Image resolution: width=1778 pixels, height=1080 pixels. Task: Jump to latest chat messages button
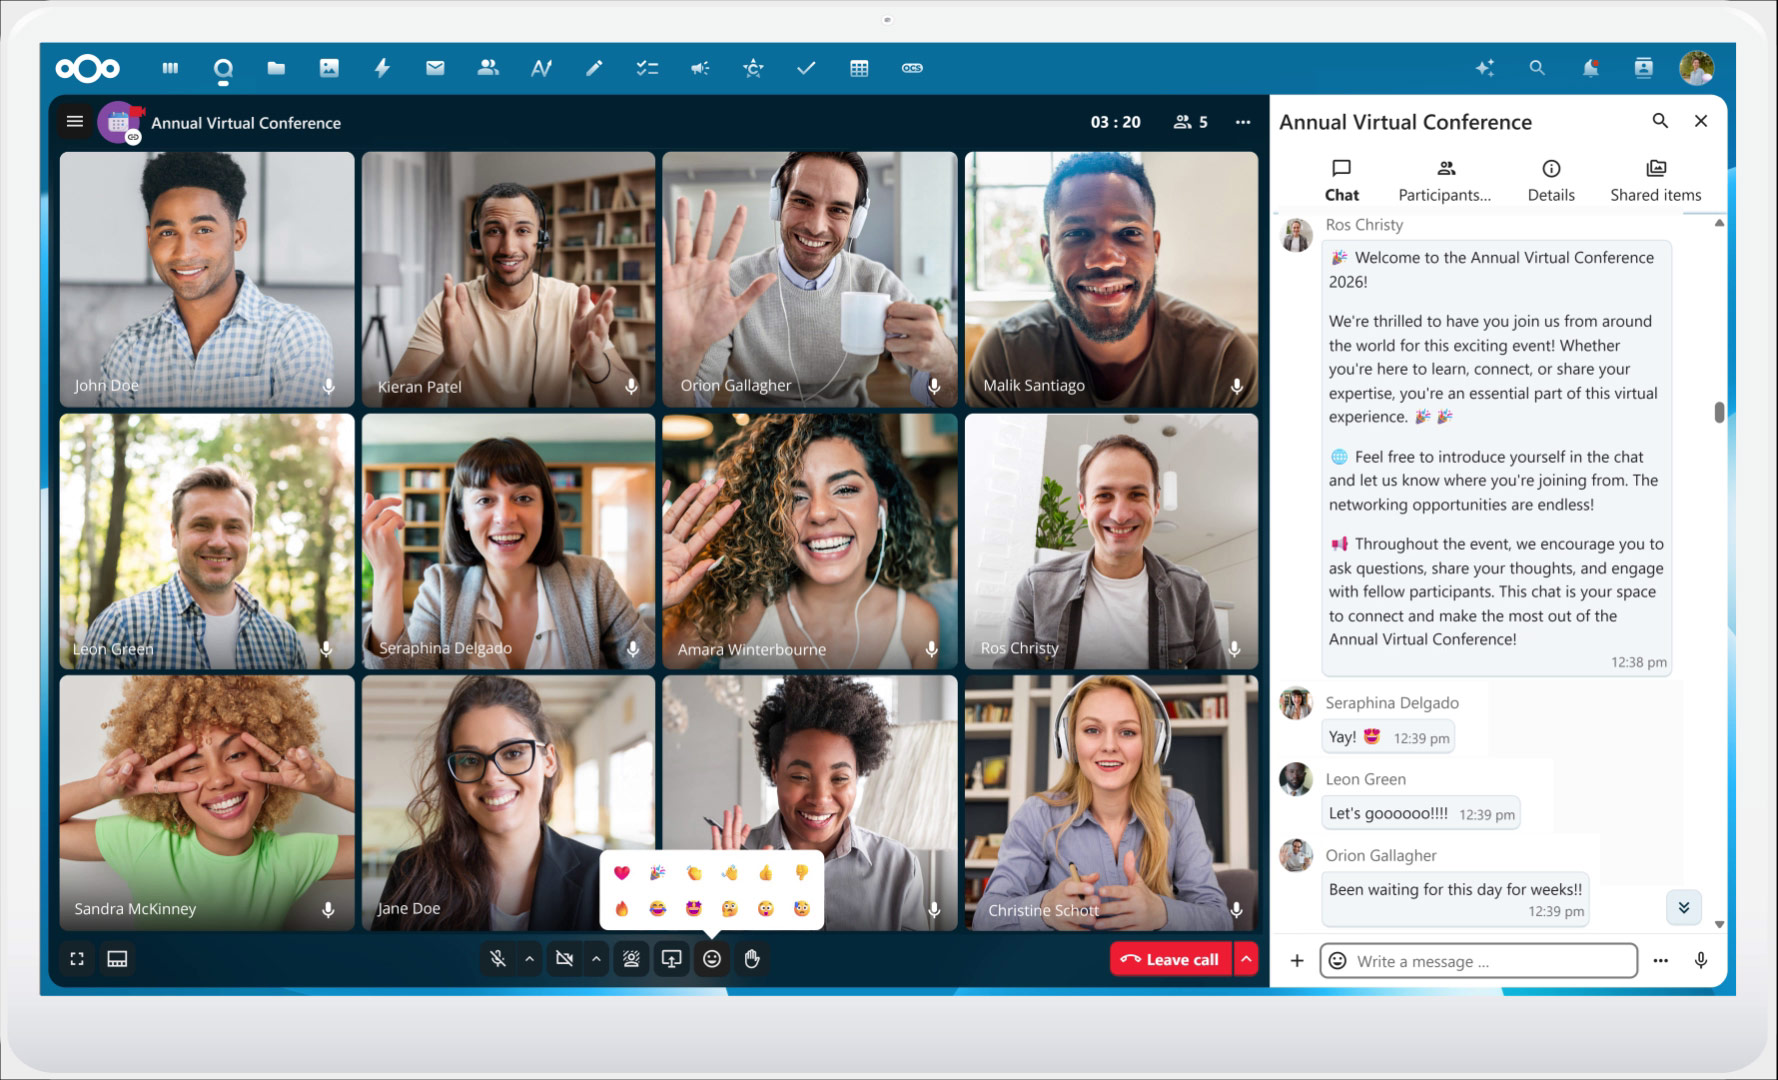click(x=1683, y=908)
